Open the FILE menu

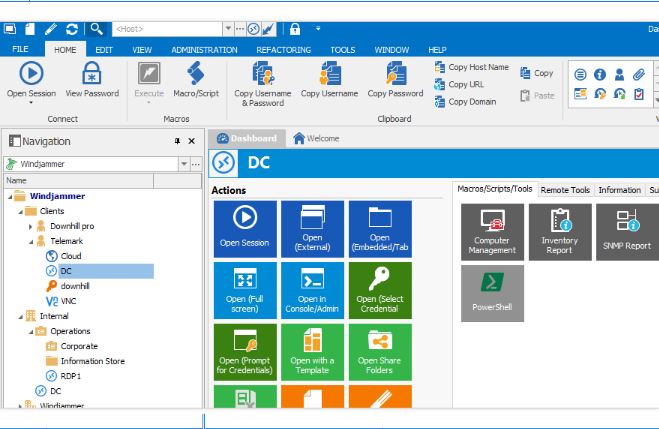21,50
